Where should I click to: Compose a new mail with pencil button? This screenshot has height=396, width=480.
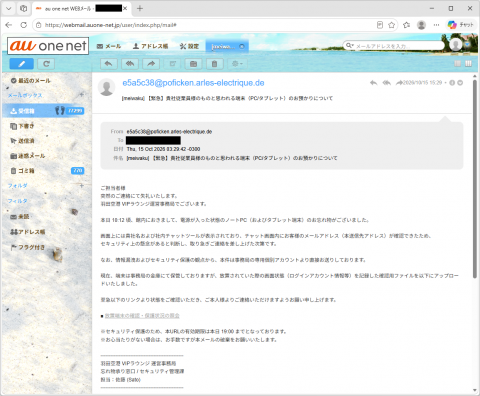coord(21,64)
